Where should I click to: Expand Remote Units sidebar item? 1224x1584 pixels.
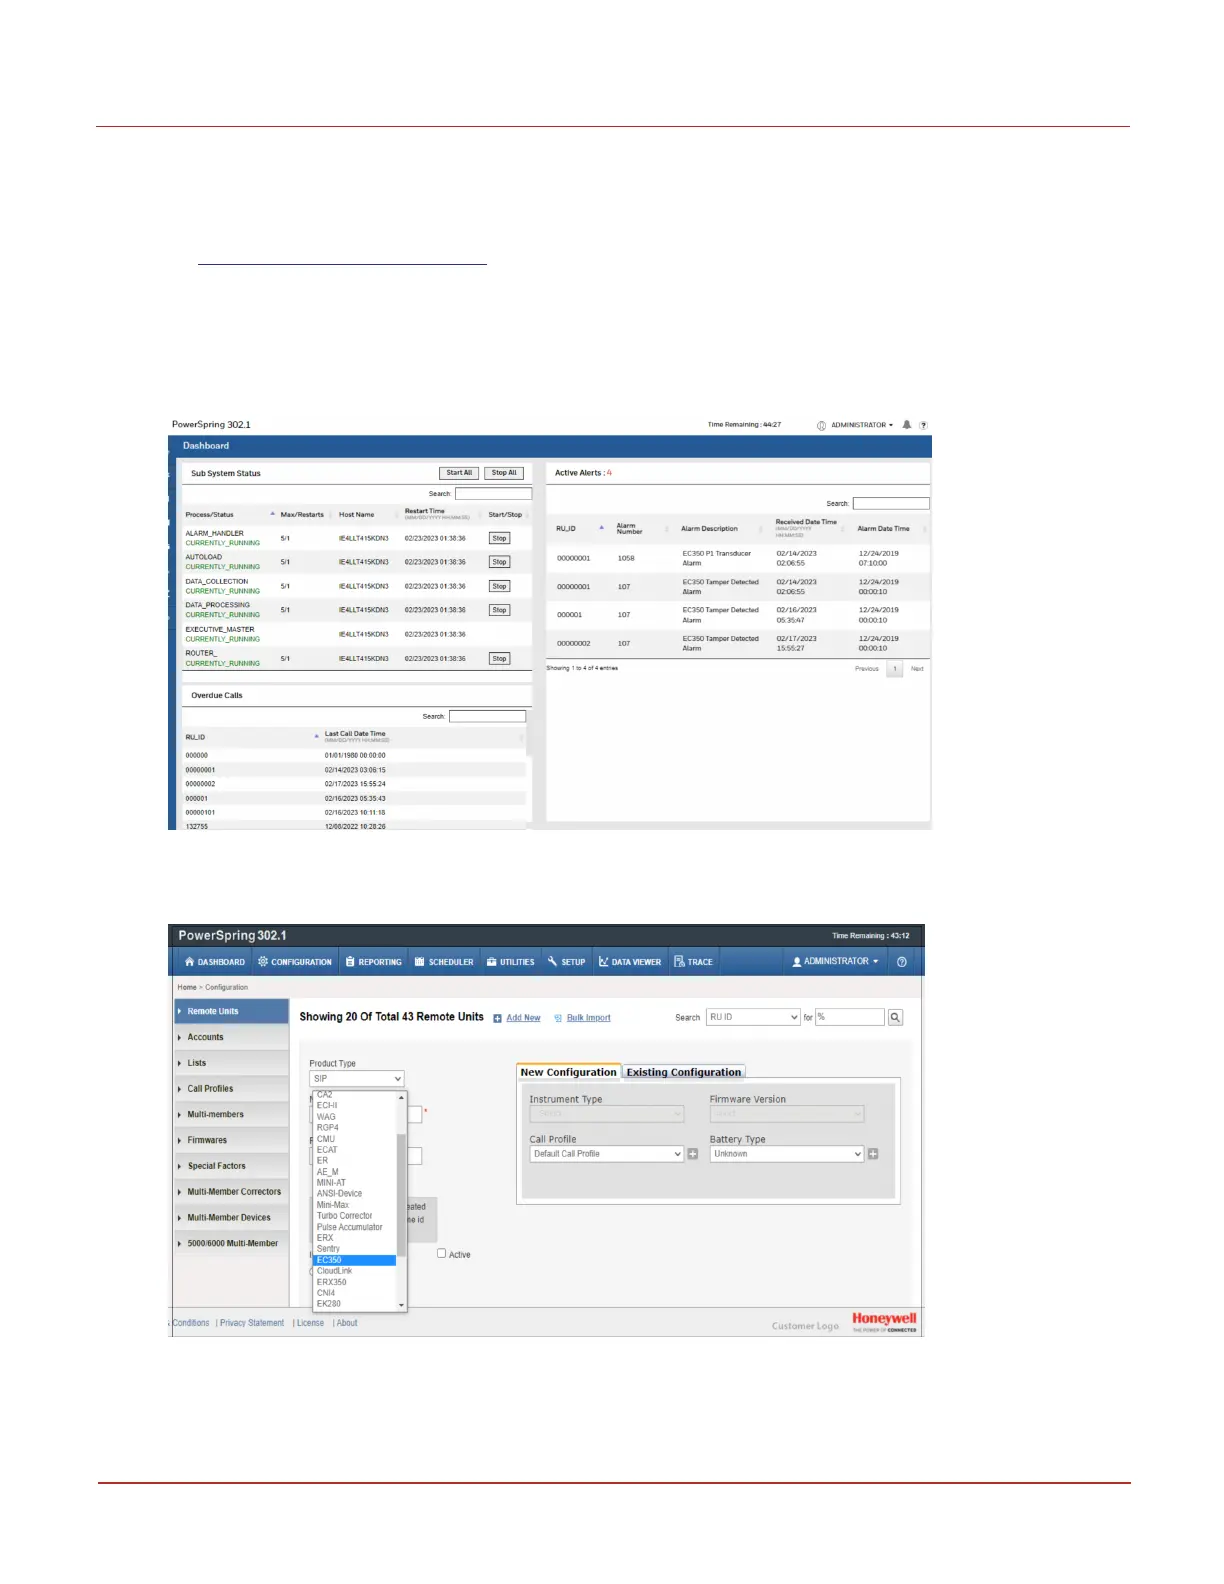231,1011
